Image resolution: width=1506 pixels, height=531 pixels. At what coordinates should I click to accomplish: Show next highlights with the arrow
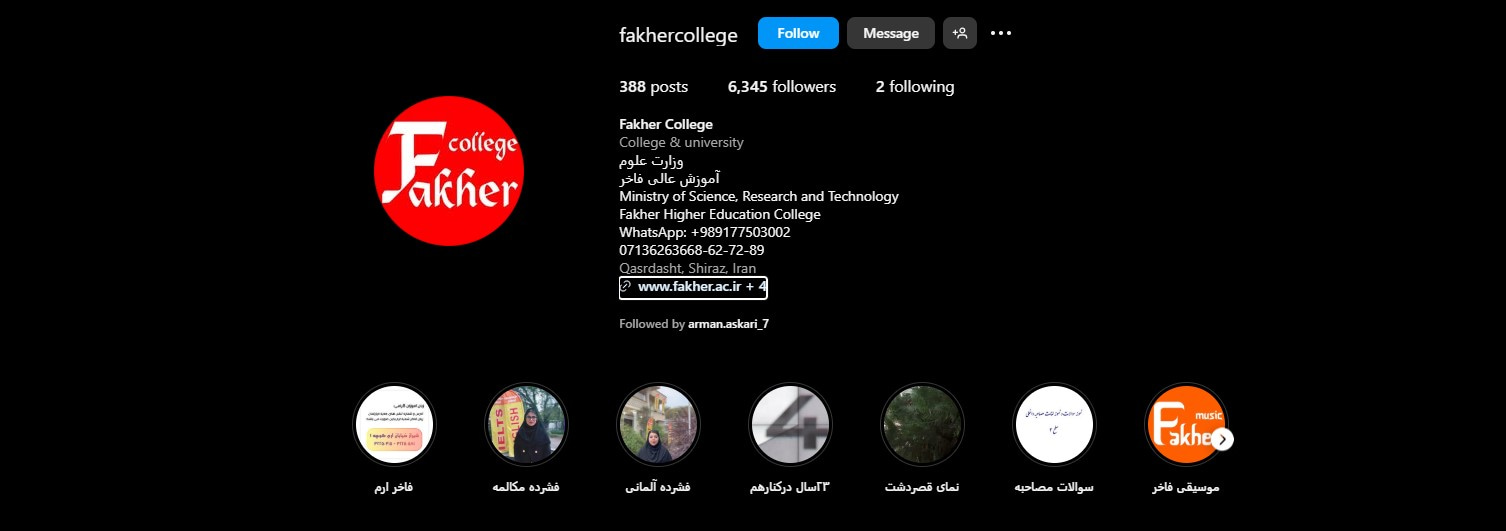(1222, 439)
